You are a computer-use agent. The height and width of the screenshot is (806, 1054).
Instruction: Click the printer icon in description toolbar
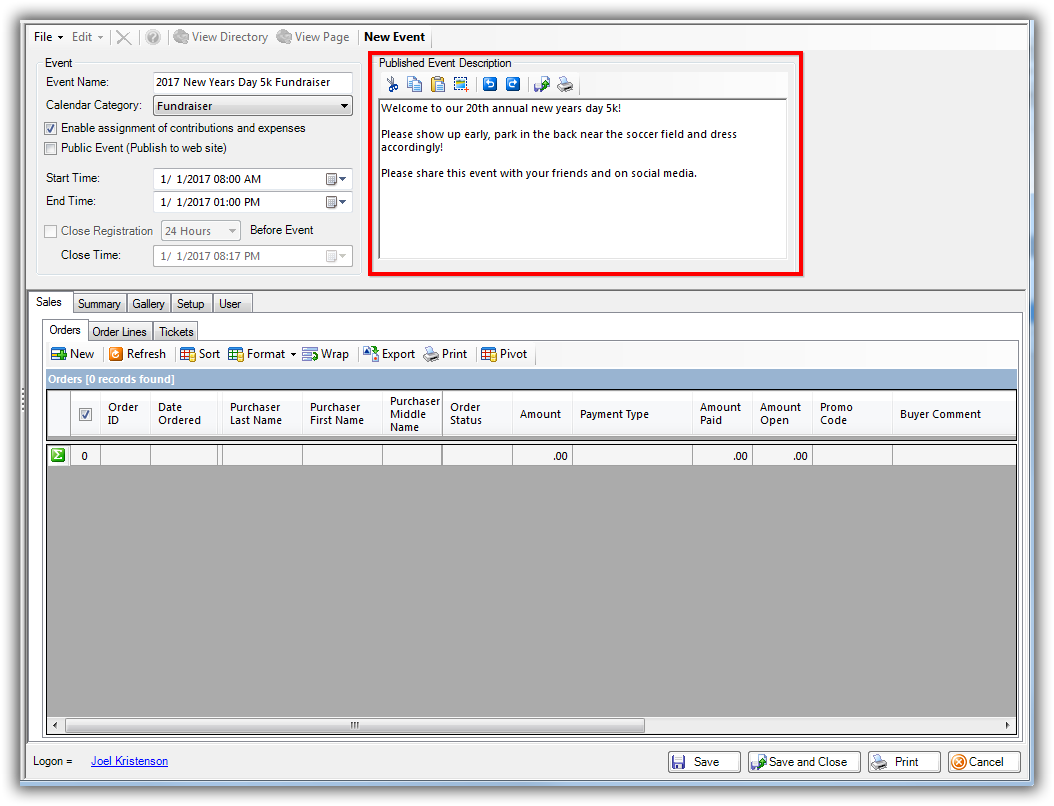pyautogui.click(x=566, y=85)
